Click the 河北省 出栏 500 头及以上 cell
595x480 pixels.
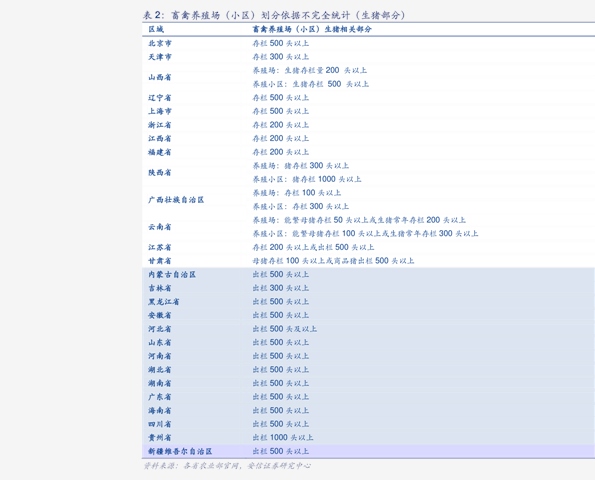tap(285, 329)
